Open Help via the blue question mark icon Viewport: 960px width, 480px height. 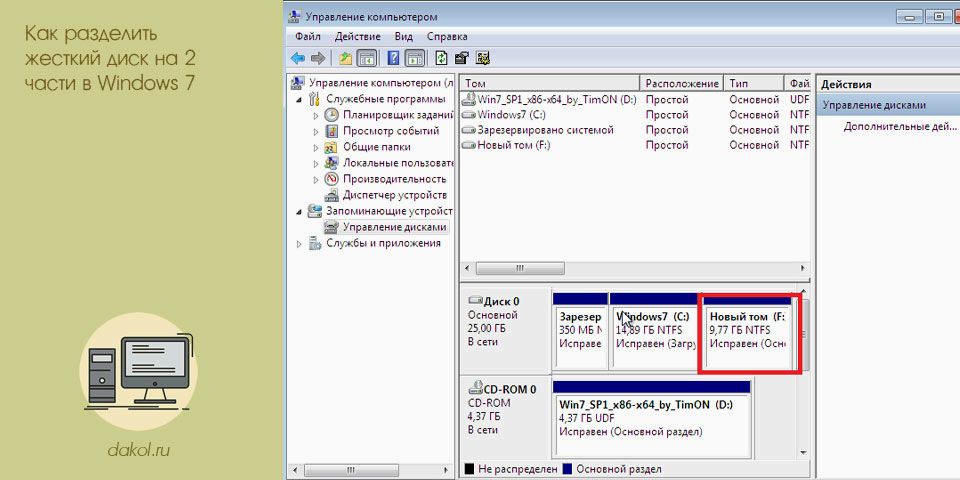click(x=394, y=58)
